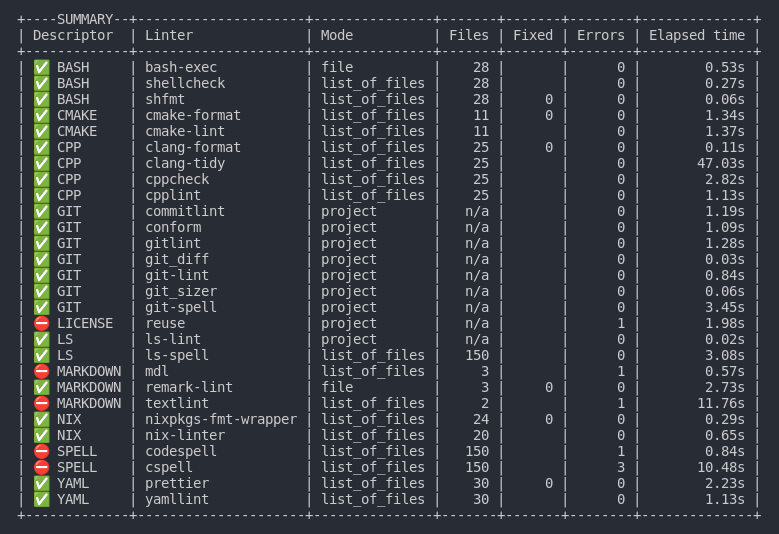The height and width of the screenshot is (534, 779).
Task: Click the green check on clang-tidy row
Action: [x=41, y=163]
